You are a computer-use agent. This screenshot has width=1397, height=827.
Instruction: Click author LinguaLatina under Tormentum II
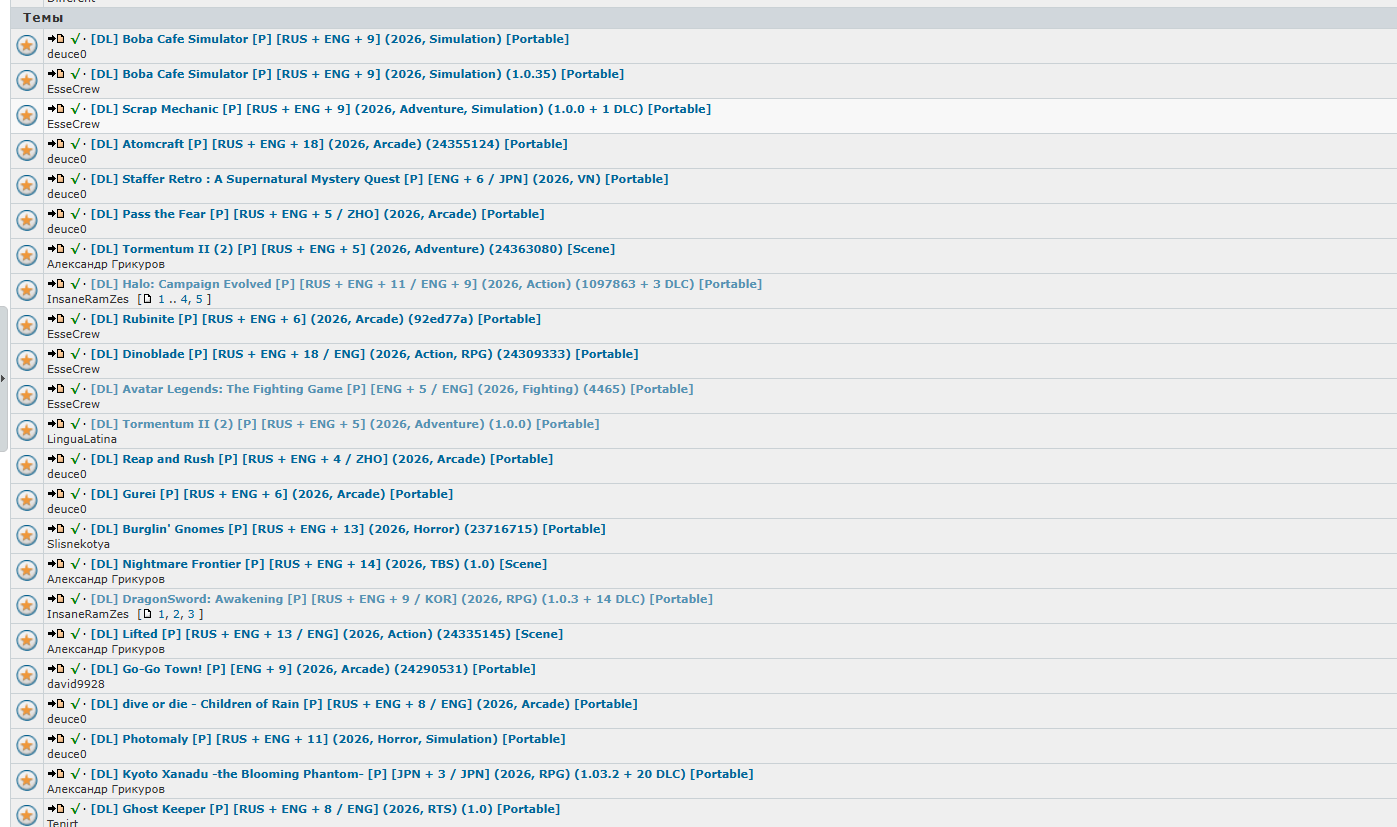click(82, 439)
